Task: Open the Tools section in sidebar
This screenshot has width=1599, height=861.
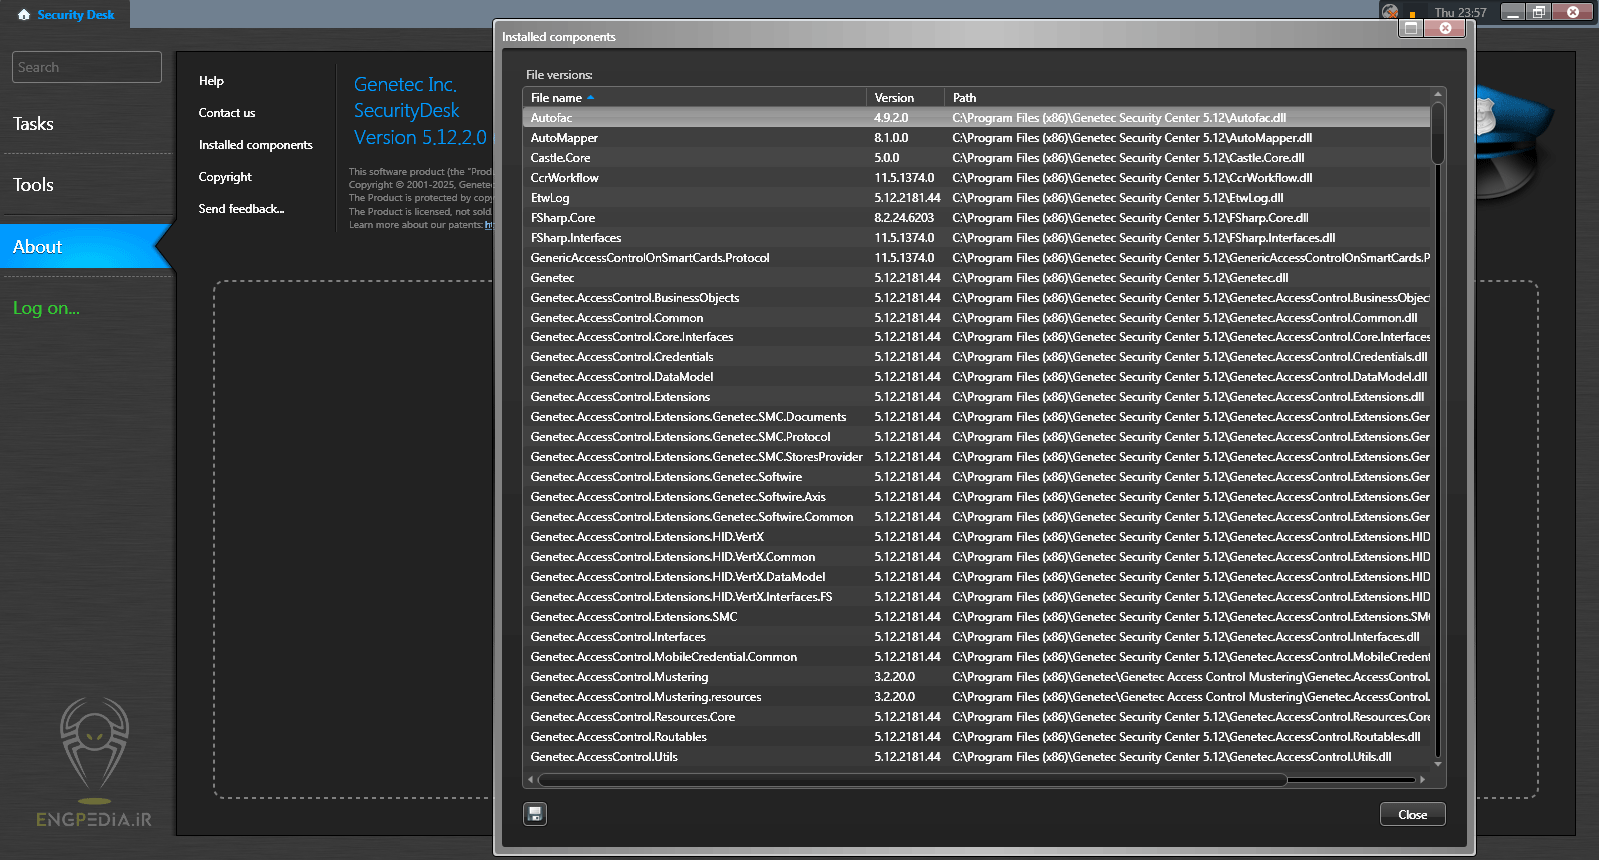Action: [33, 185]
